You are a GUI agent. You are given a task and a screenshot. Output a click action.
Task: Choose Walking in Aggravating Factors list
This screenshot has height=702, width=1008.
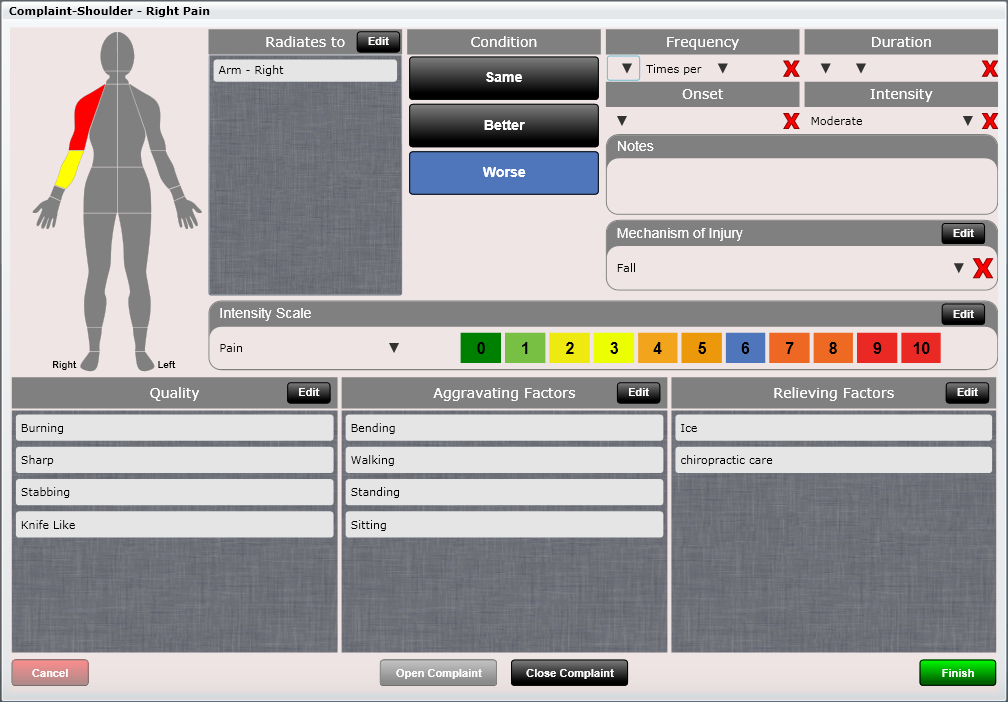[x=504, y=460]
